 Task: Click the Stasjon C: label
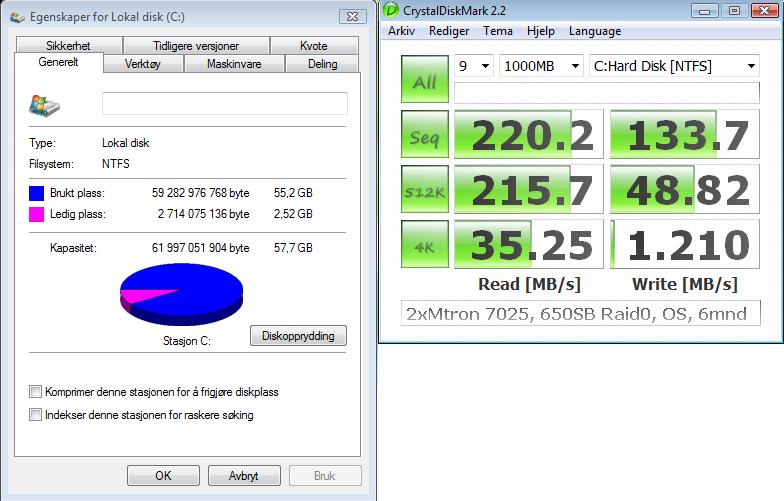tap(187, 341)
